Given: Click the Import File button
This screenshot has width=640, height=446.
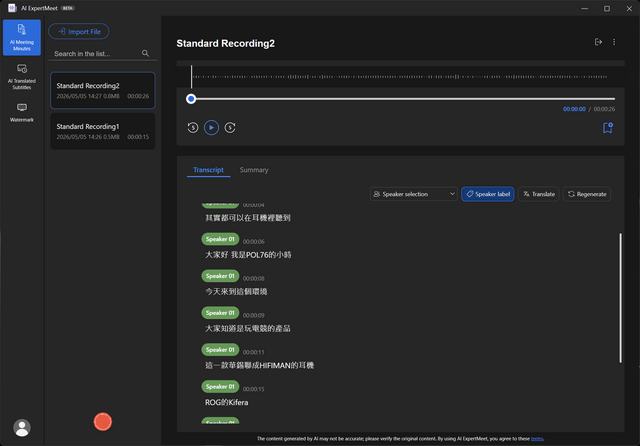Looking at the screenshot, I should point(79,31).
